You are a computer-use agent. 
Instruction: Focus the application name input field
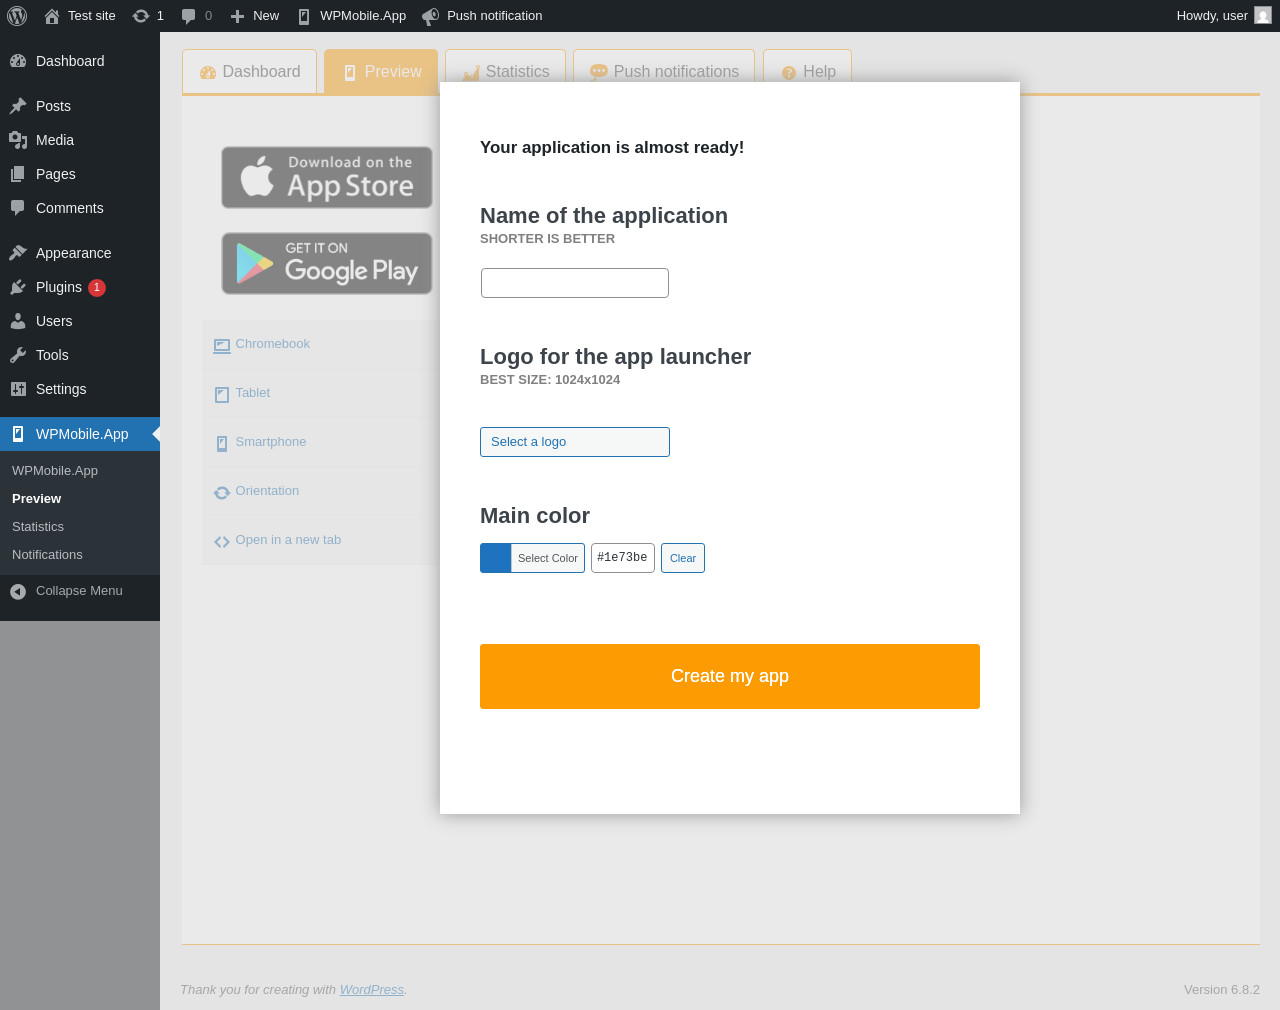coord(575,283)
